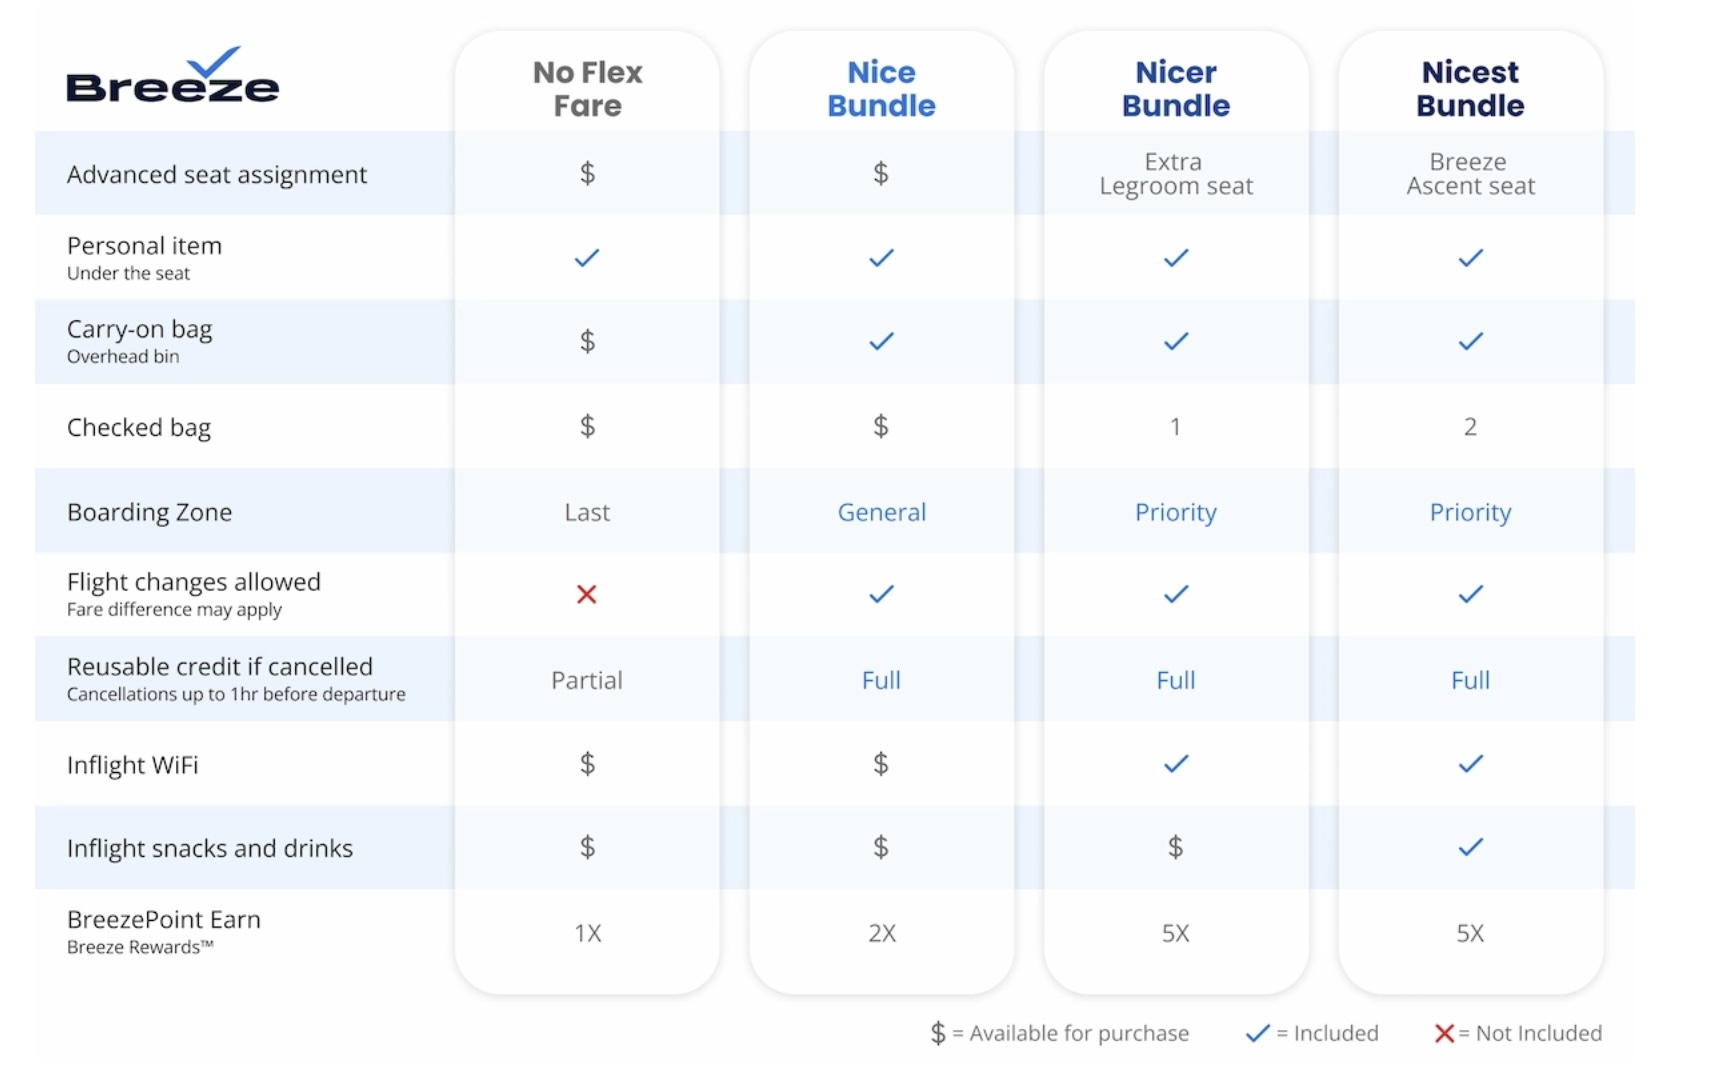Click the red X for No Flex flight changes
This screenshot has height=1085, width=1736.
click(587, 595)
